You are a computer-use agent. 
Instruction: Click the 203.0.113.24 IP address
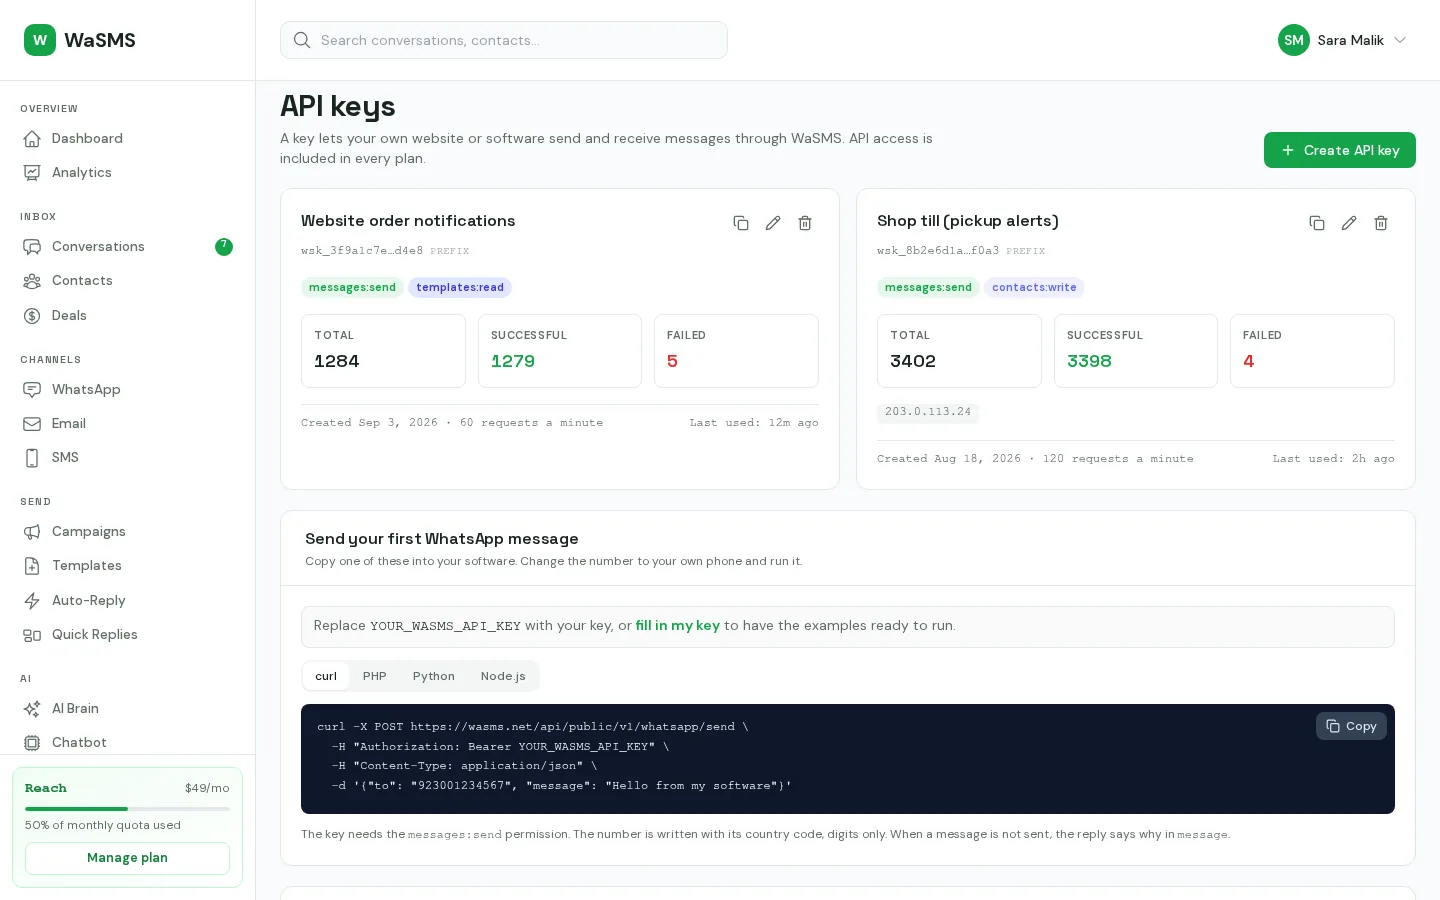pos(928,412)
